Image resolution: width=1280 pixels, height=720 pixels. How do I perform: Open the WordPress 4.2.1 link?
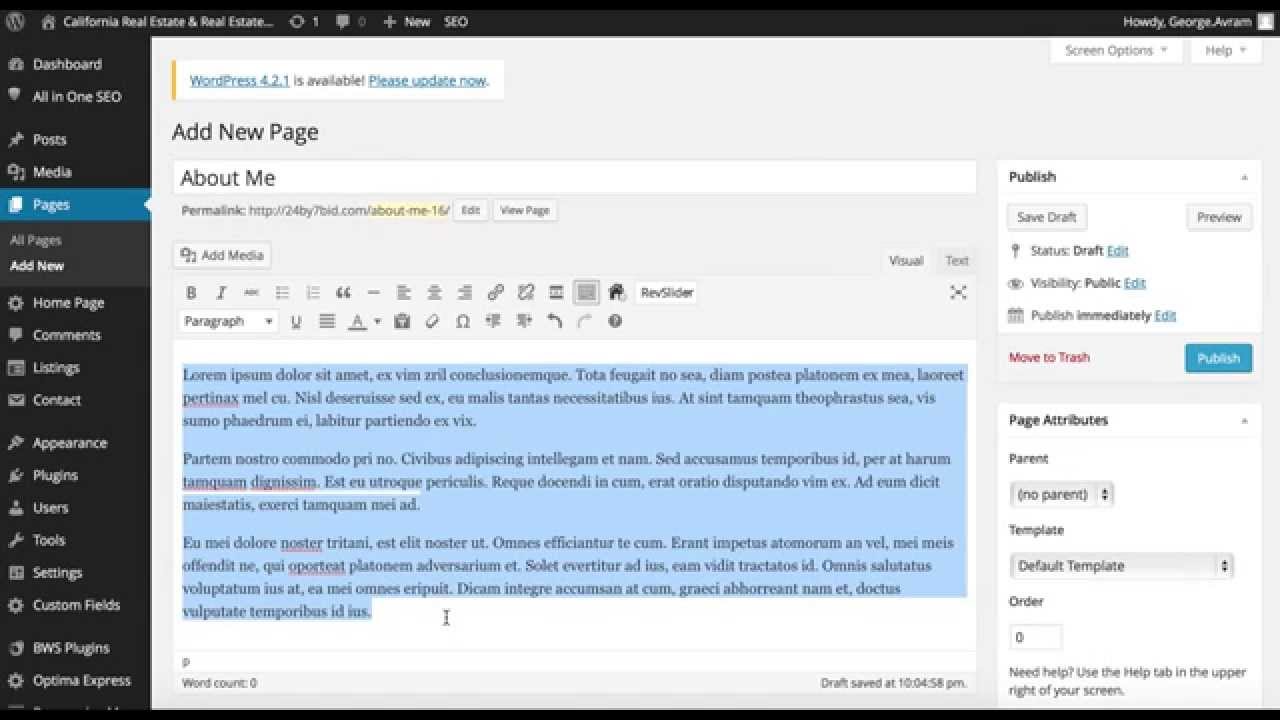[239, 80]
